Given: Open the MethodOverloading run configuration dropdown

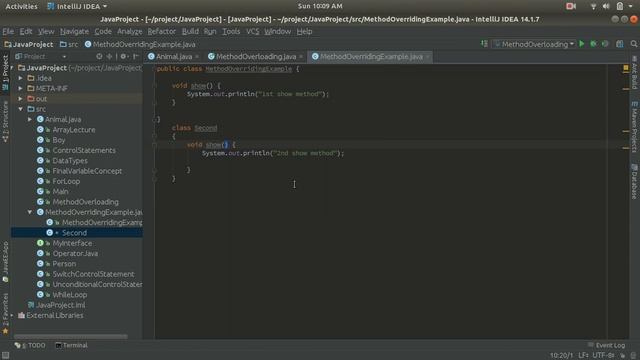Looking at the screenshot, I should point(534,44).
